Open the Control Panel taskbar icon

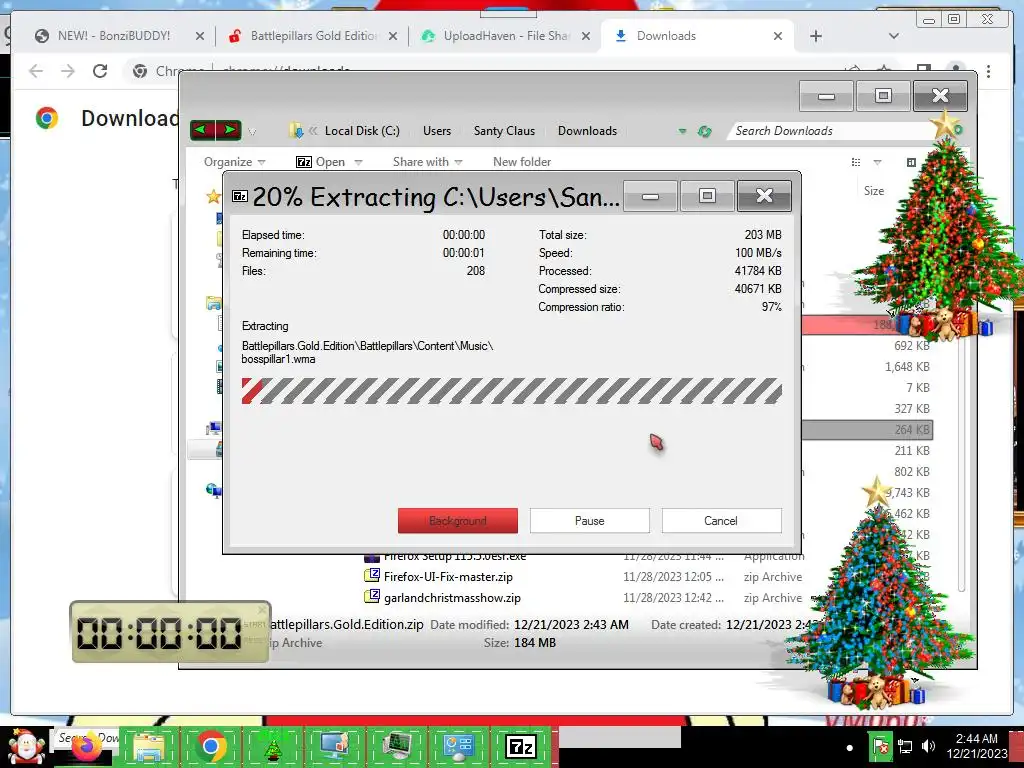coord(459,747)
